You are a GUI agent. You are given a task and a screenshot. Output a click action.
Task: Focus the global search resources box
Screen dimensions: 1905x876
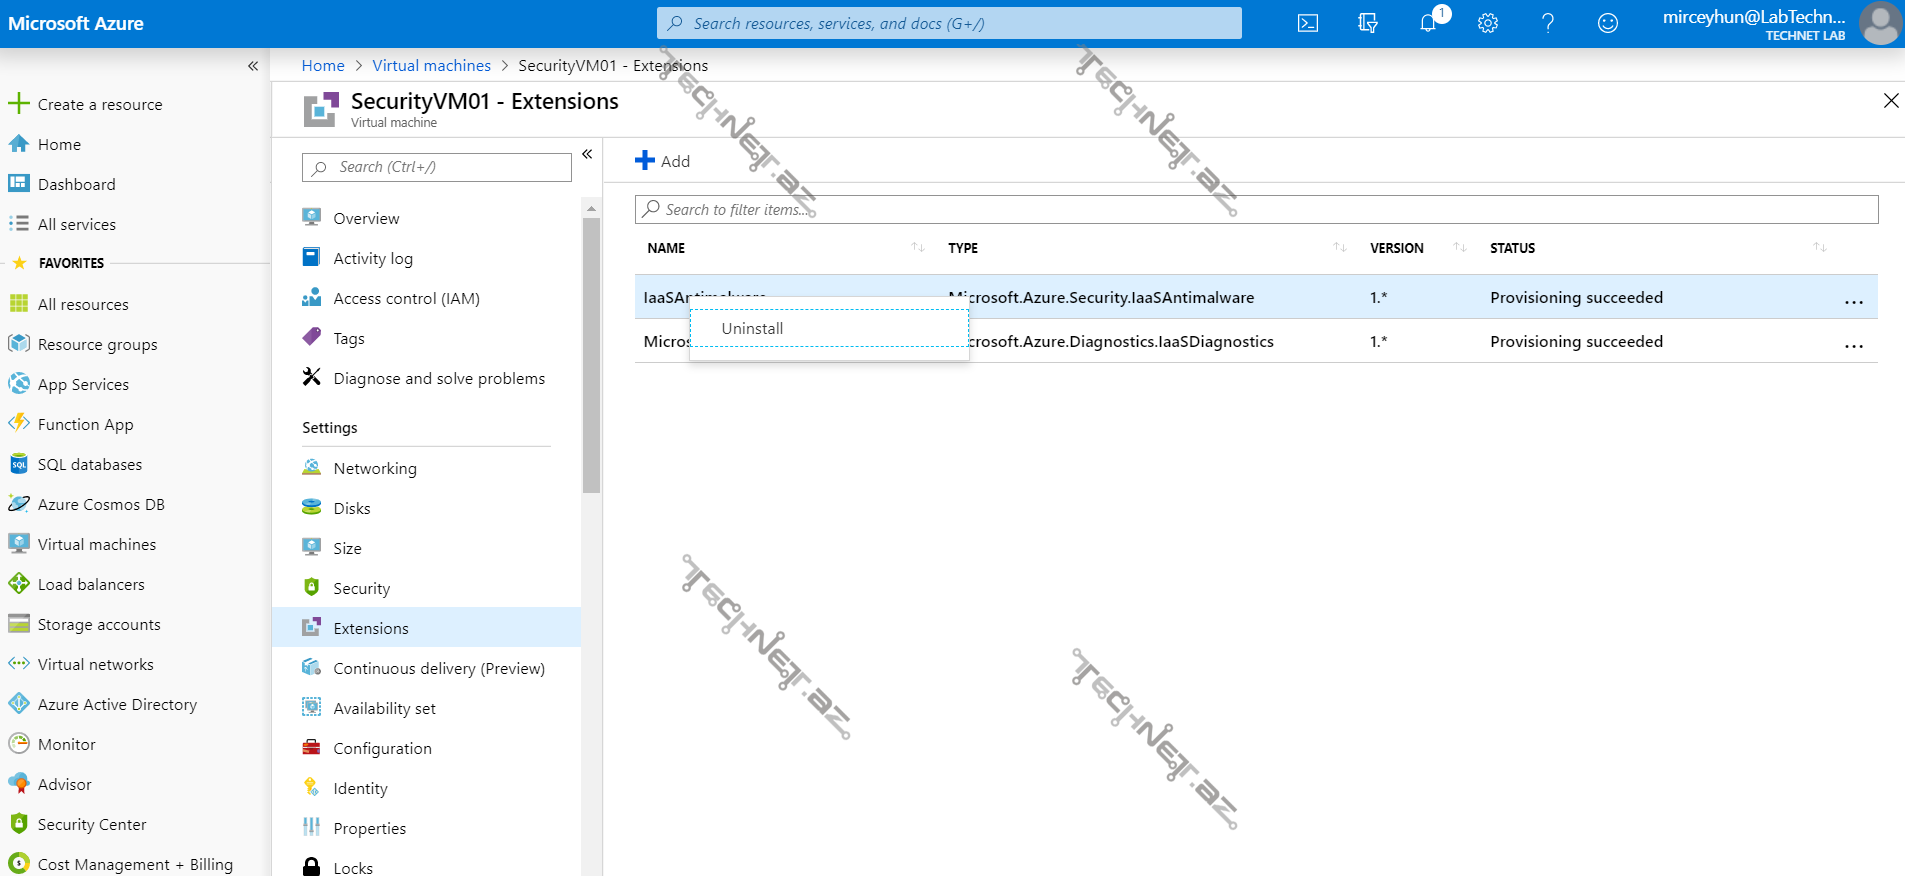(949, 23)
